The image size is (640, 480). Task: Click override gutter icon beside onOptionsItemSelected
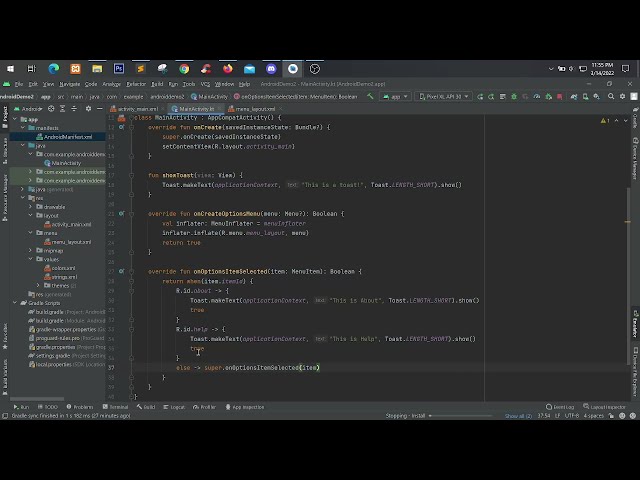tap(121, 271)
